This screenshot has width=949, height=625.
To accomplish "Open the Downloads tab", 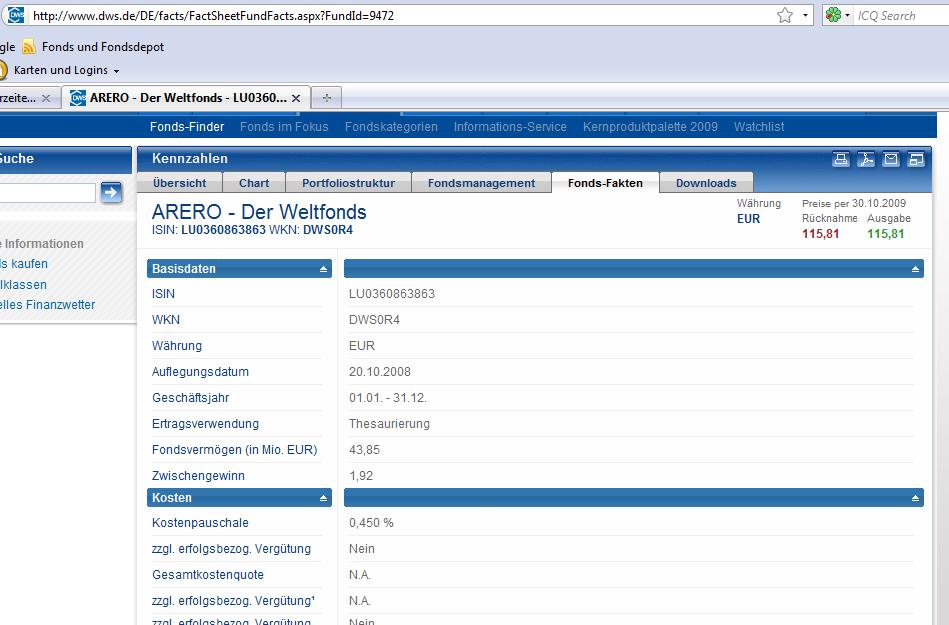I will (706, 183).
